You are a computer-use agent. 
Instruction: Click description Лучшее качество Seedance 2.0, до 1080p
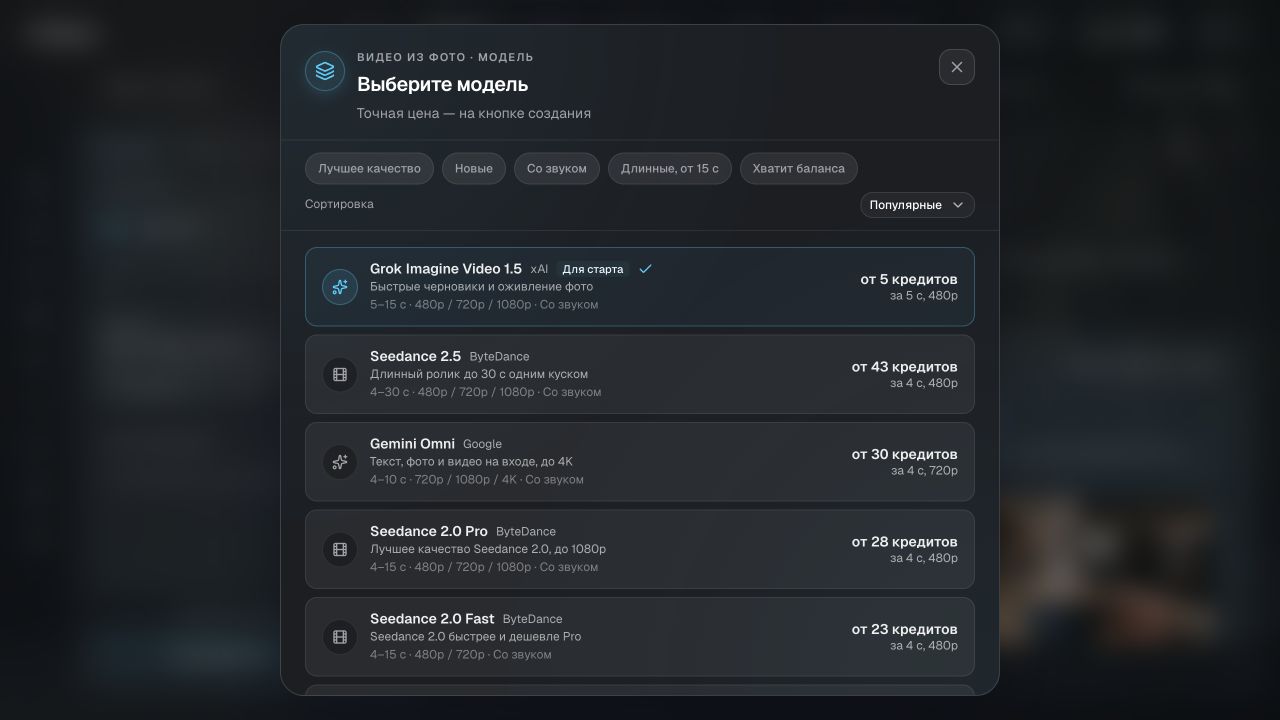coord(488,549)
